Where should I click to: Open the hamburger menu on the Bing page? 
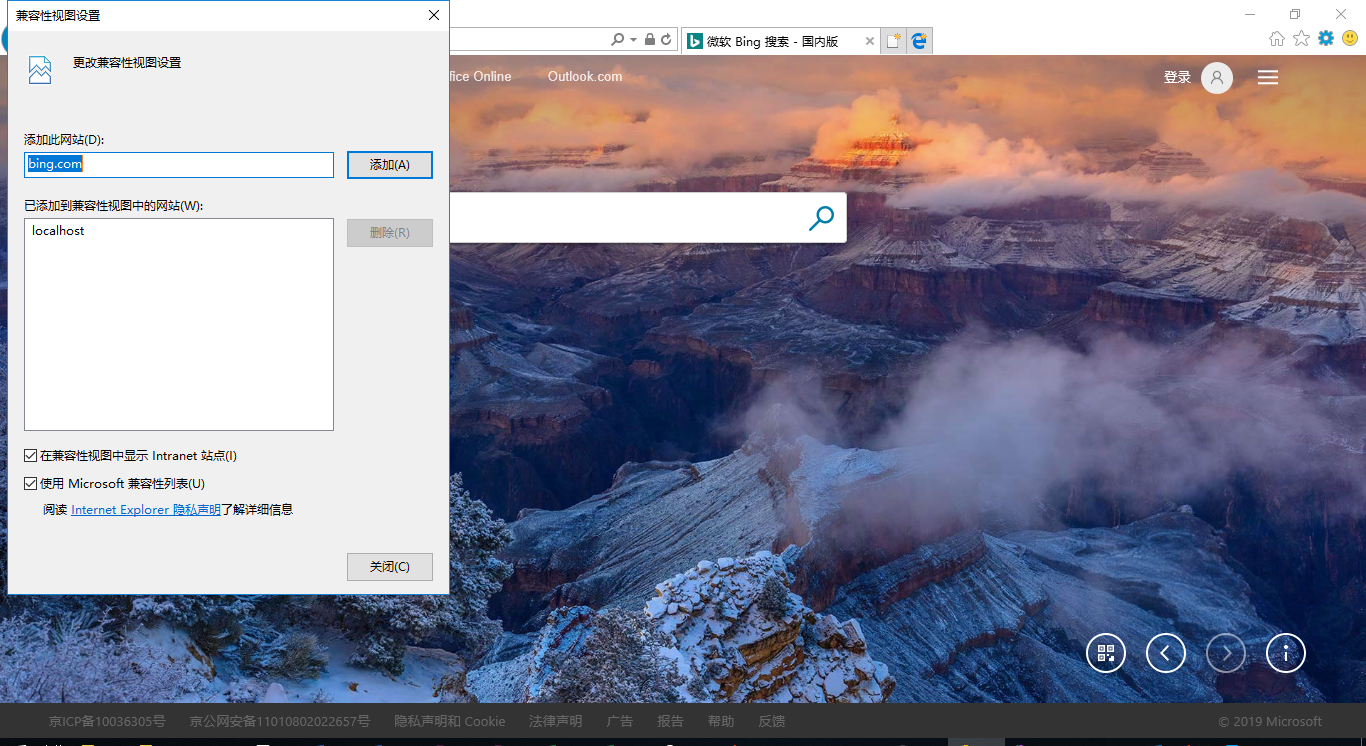[1267, 77]
